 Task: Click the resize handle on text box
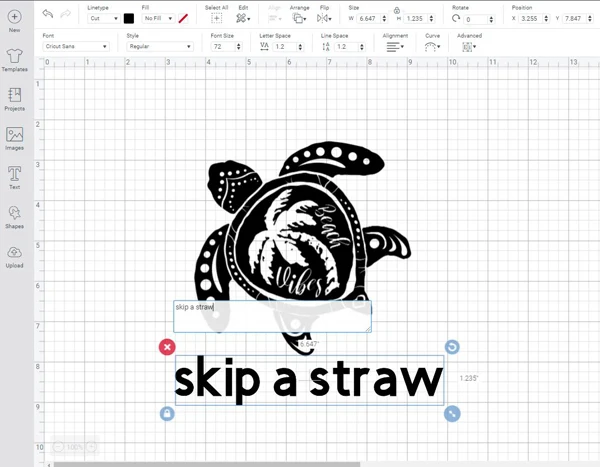[x=452, y=414]
